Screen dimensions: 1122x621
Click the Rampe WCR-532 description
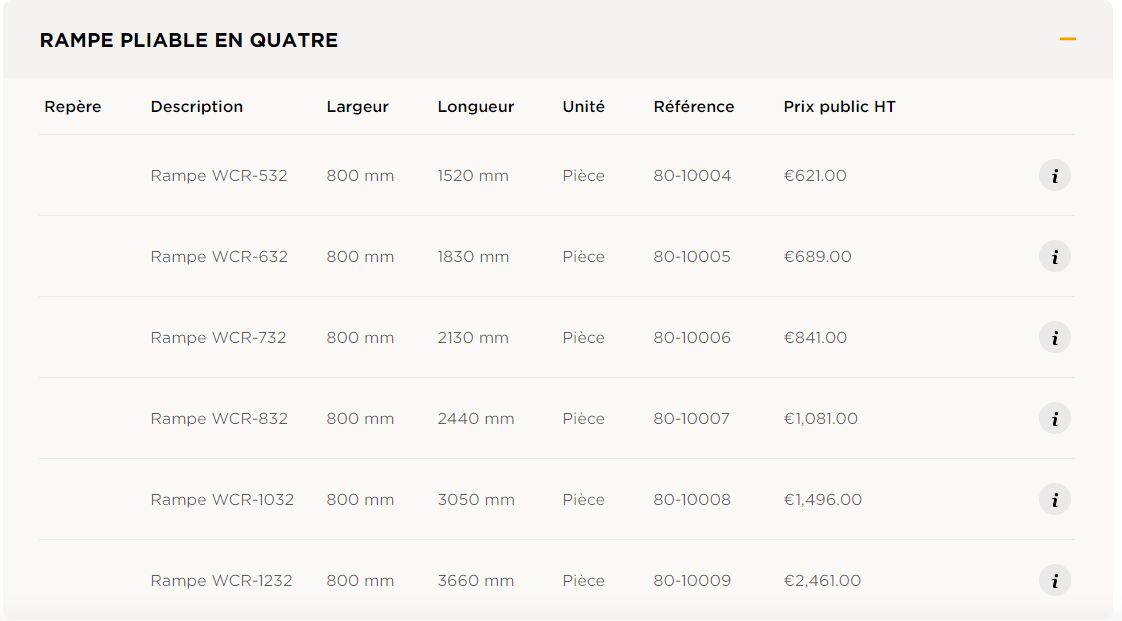pos(219,176)
